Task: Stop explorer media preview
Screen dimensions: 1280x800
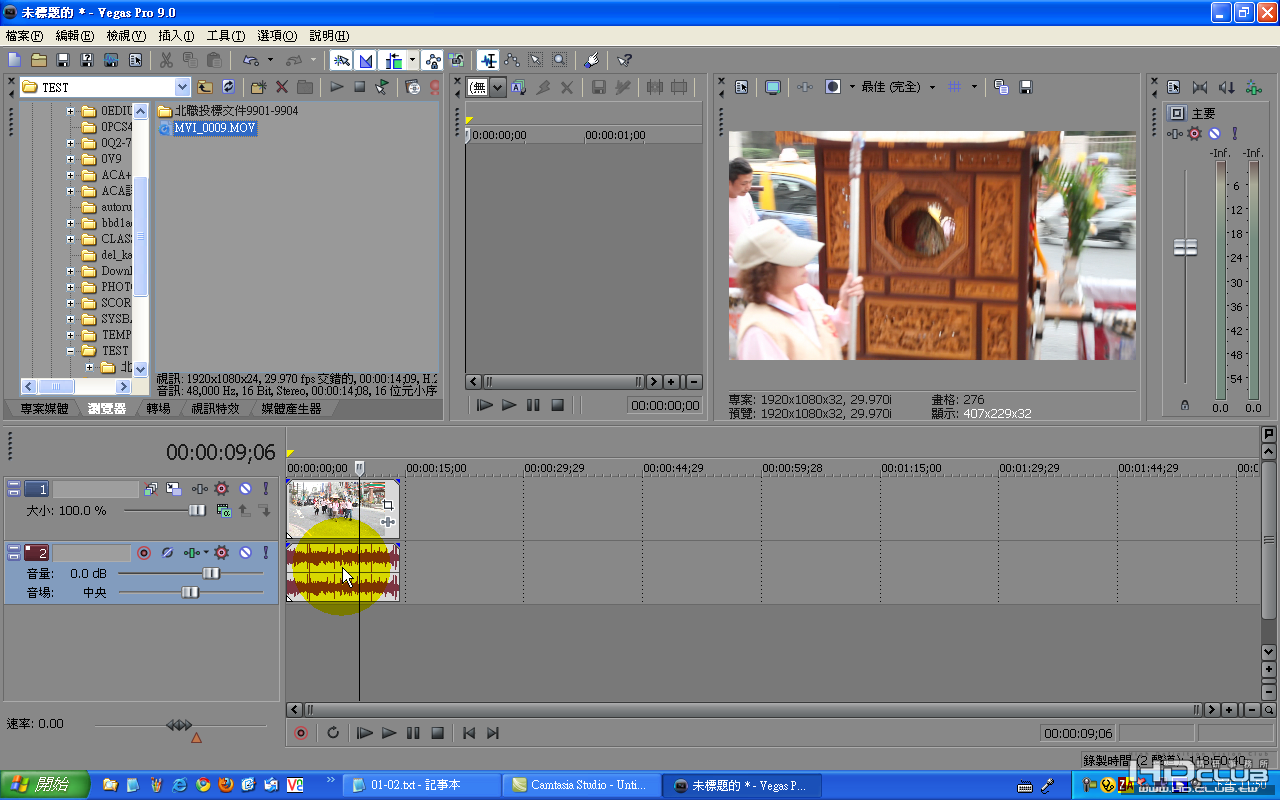Action: tap(359, 87)
